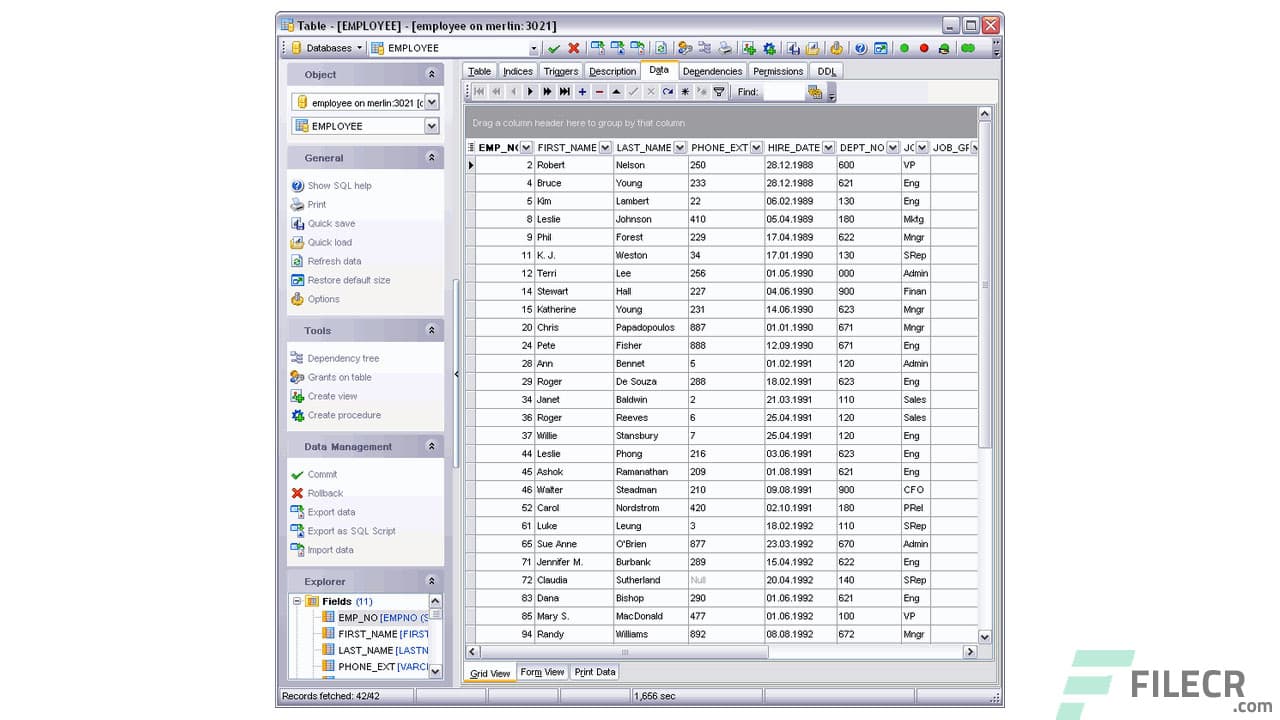Viewport: 1280px width, 720px height.
Task: Open the filter using the funnel icon
Action: click(x=719, y=92)
